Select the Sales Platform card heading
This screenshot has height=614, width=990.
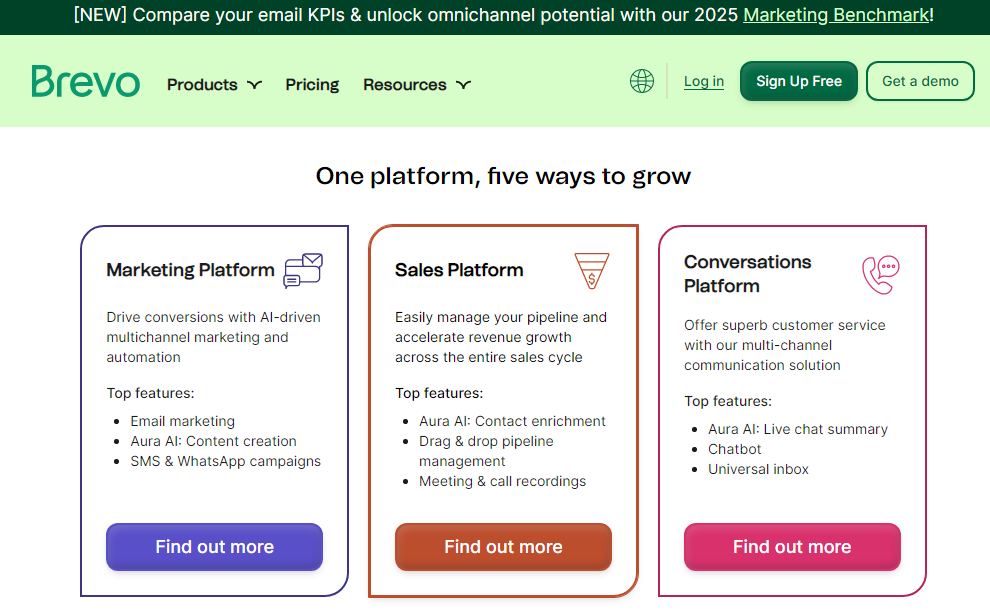(459, 270)
